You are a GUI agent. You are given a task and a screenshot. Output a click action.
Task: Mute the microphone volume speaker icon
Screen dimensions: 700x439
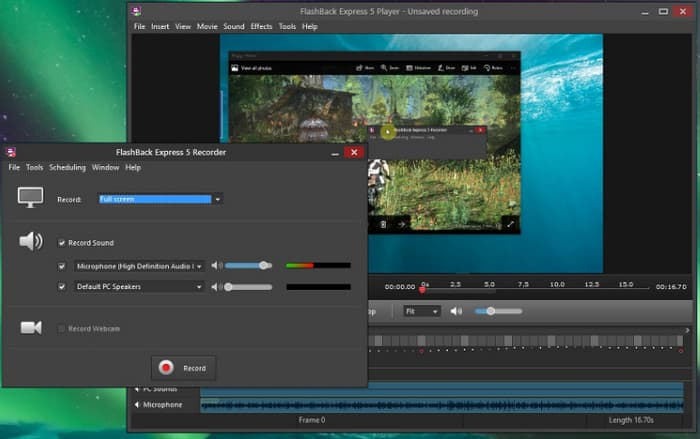(x=216, y=266)
